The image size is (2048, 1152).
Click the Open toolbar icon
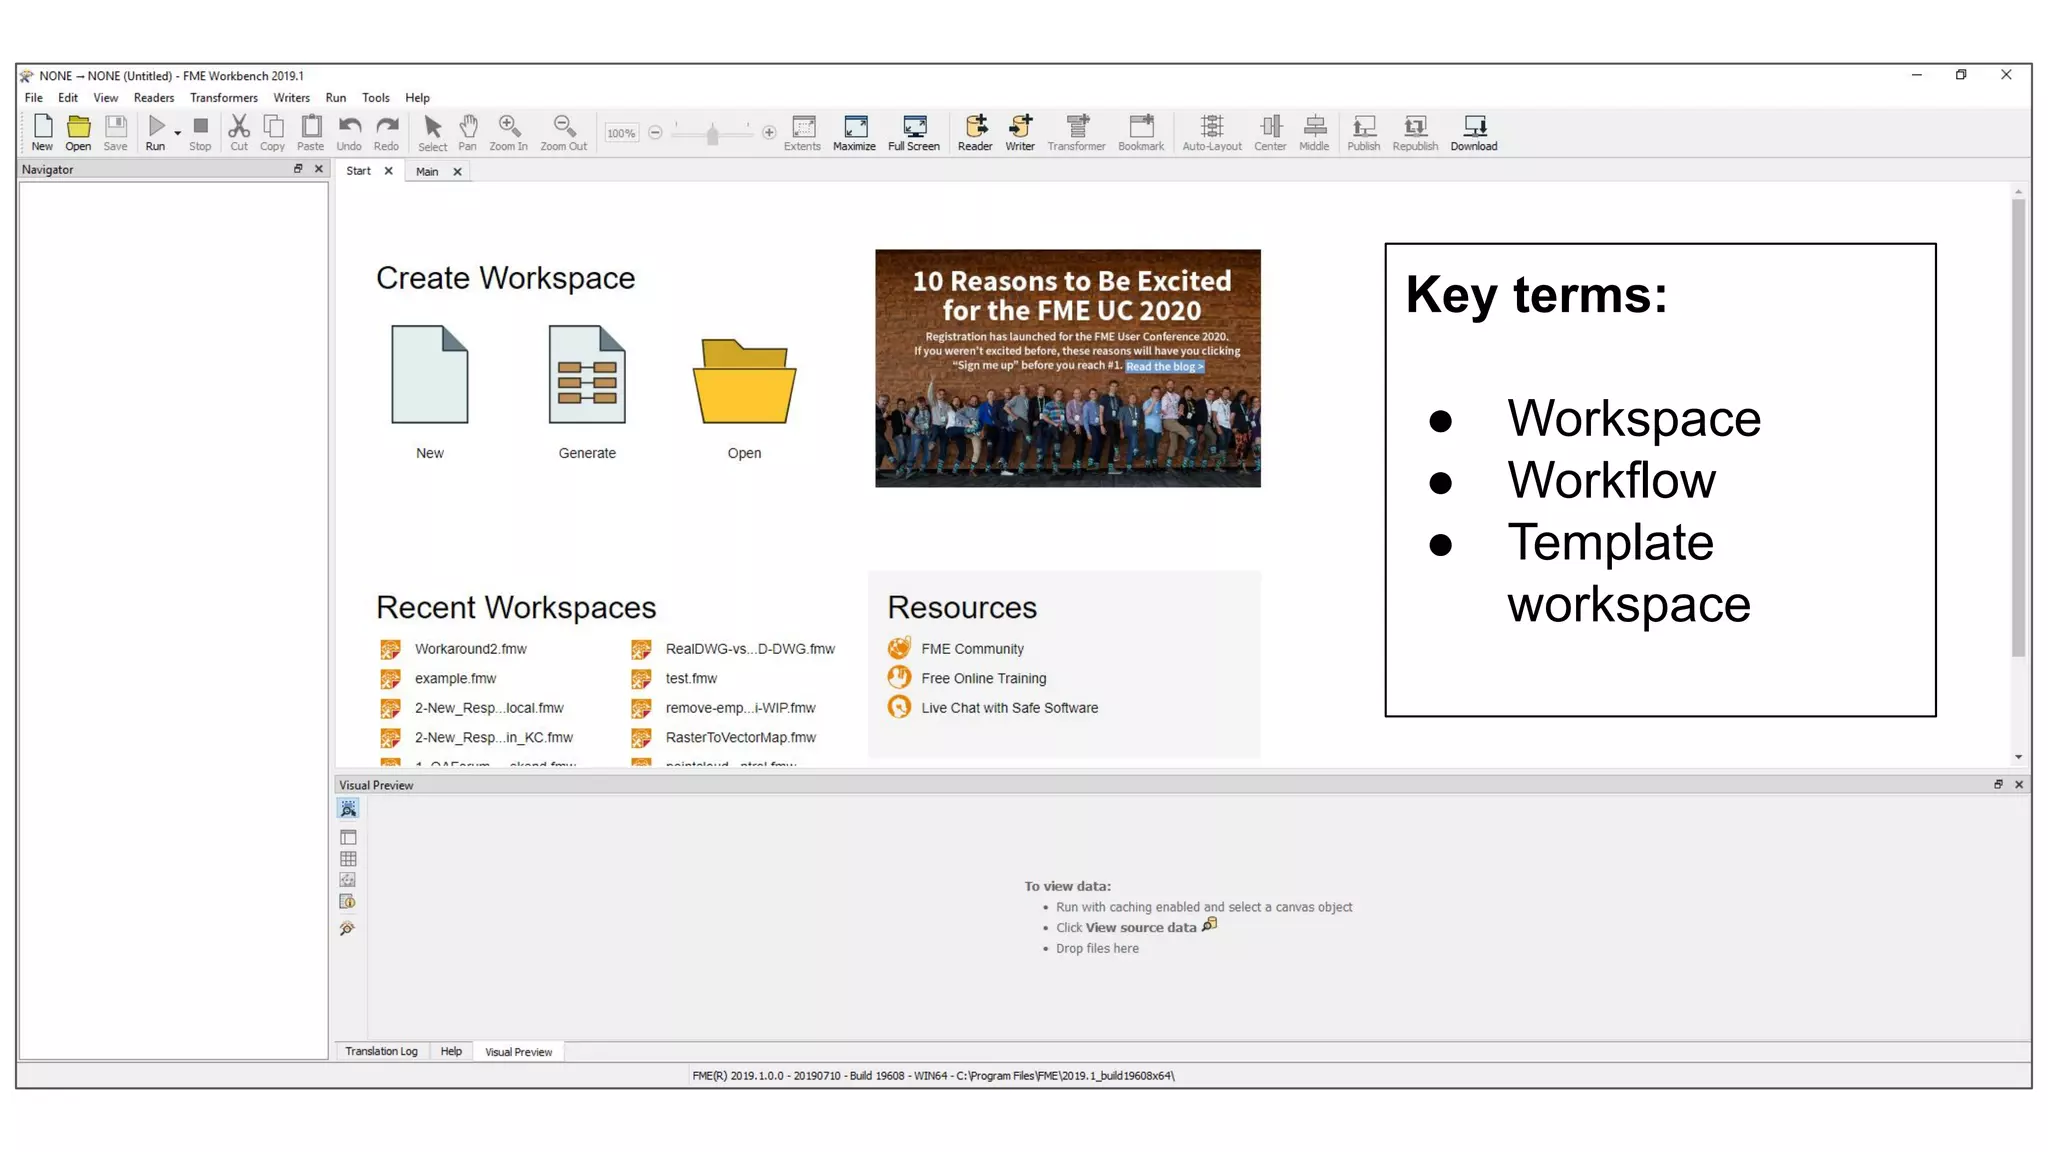(78, 132)
